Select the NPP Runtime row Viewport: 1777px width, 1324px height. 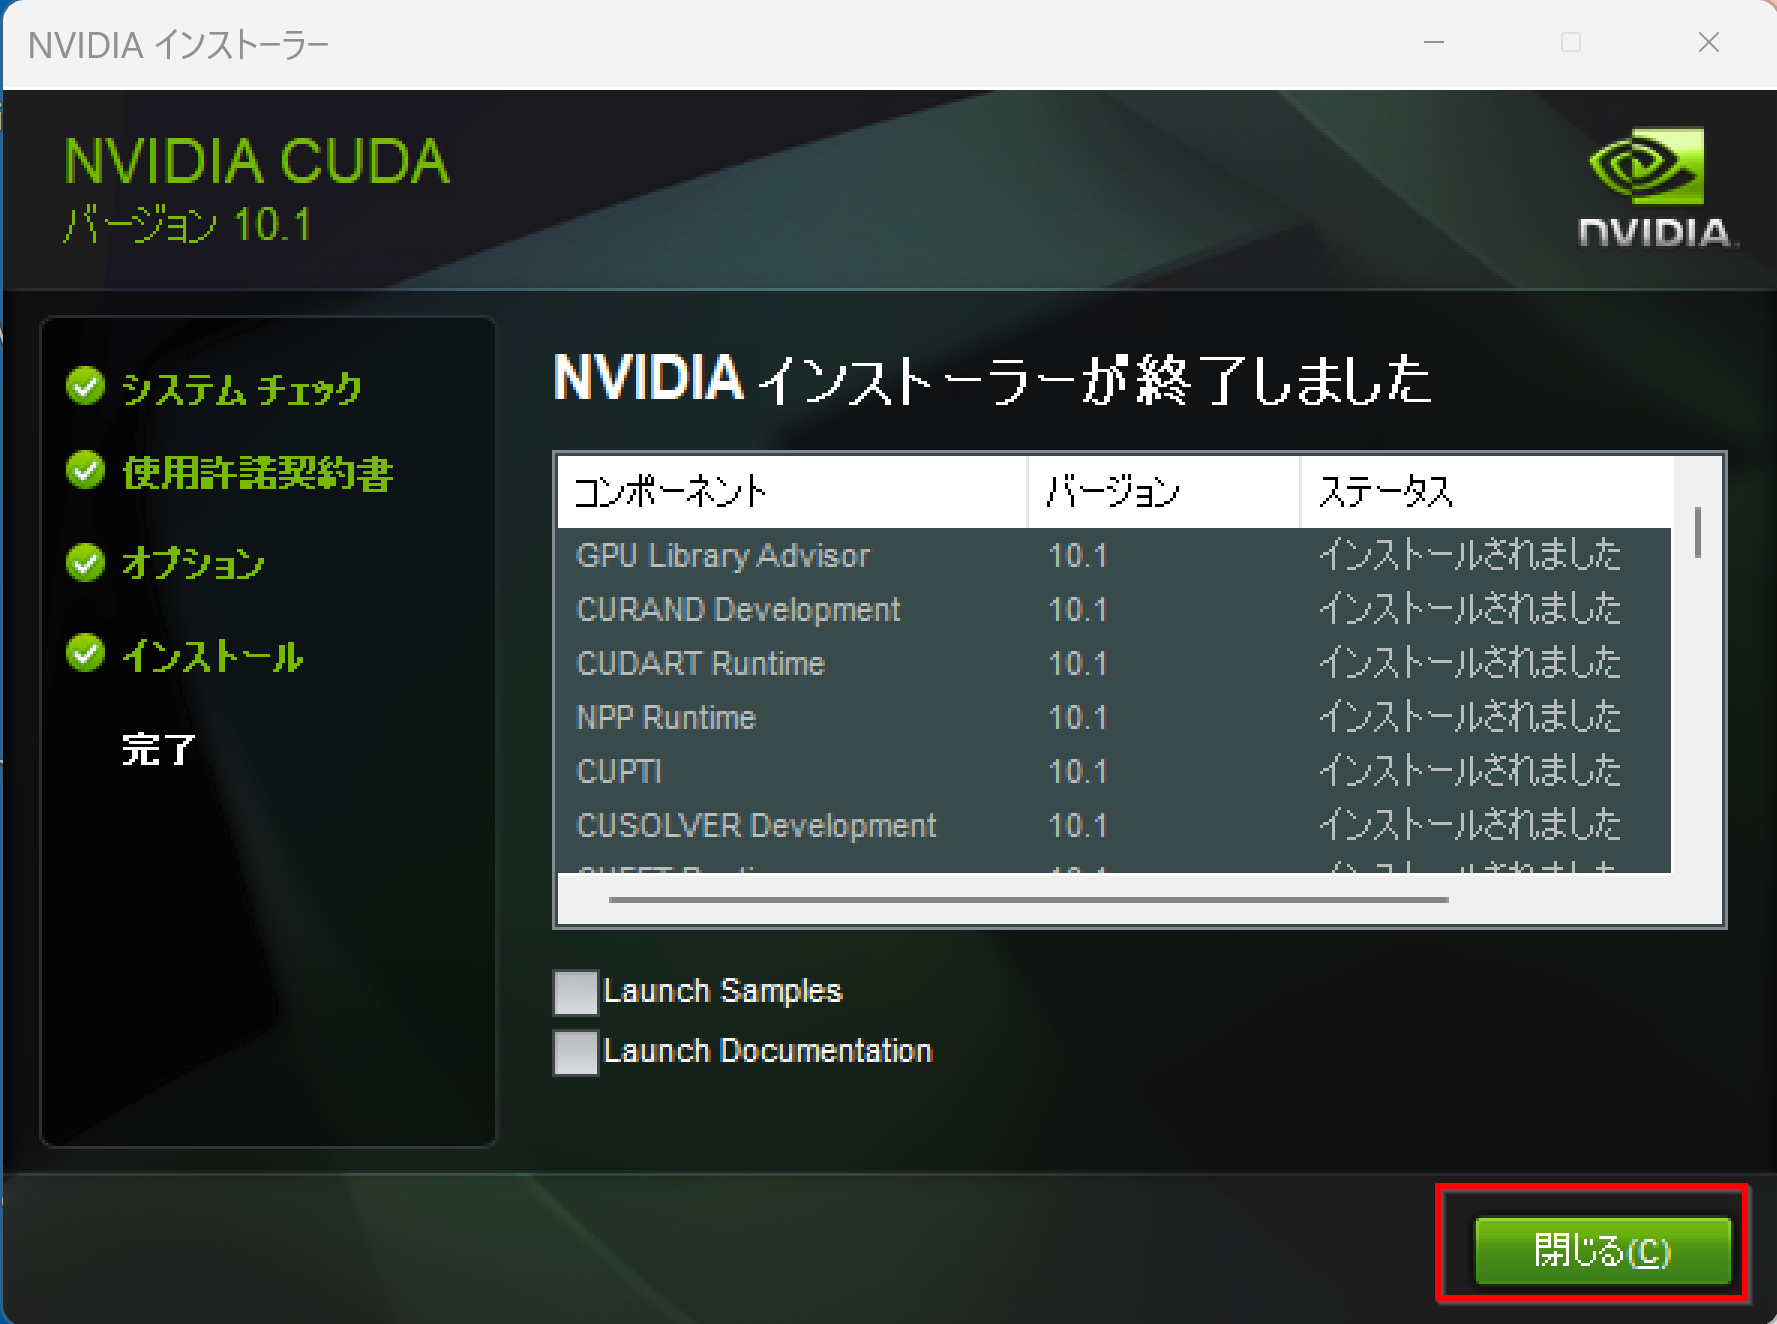coord(1114,717)
